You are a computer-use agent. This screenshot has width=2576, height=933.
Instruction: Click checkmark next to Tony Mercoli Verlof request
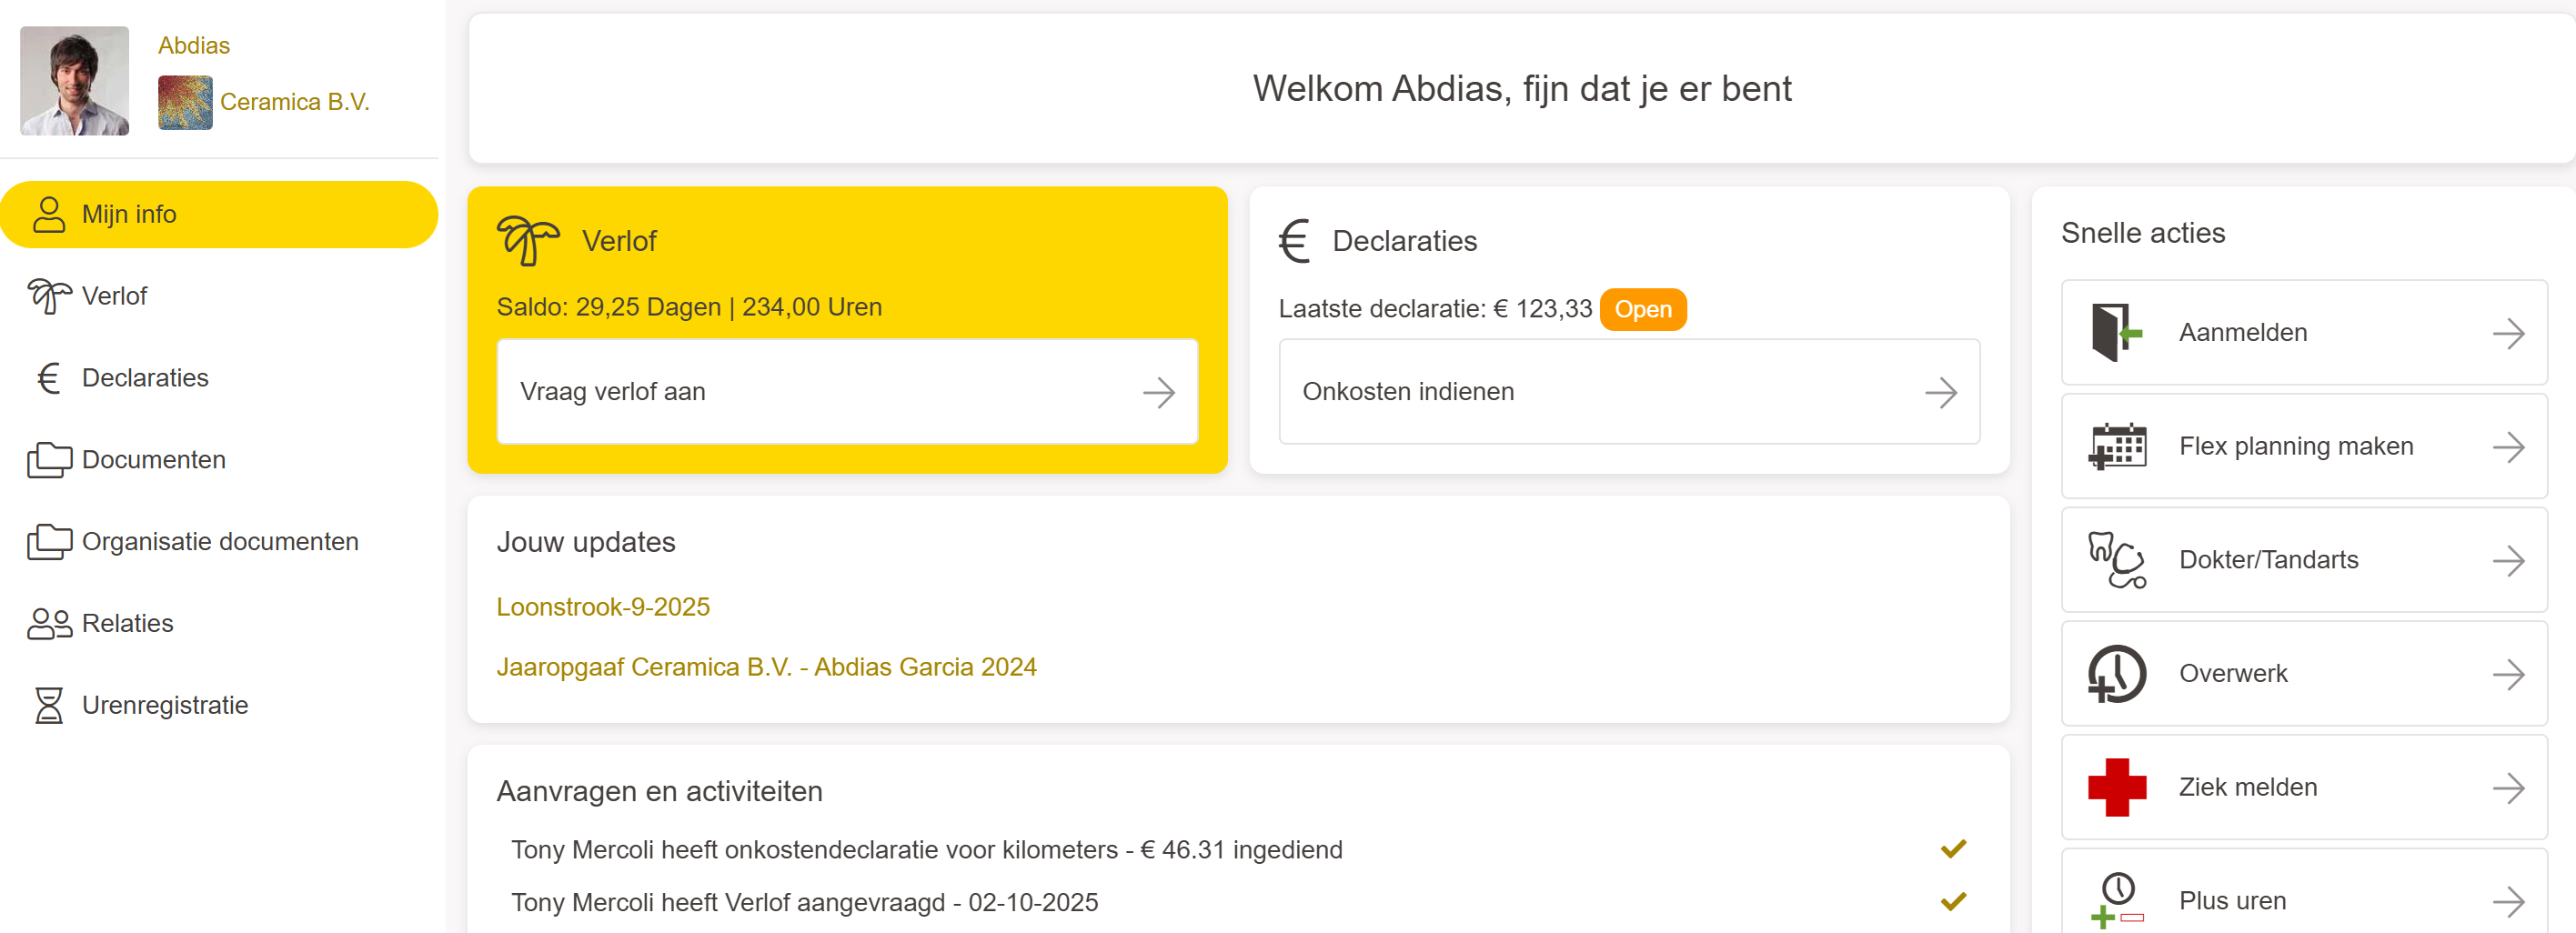(x=1953, y=901)
